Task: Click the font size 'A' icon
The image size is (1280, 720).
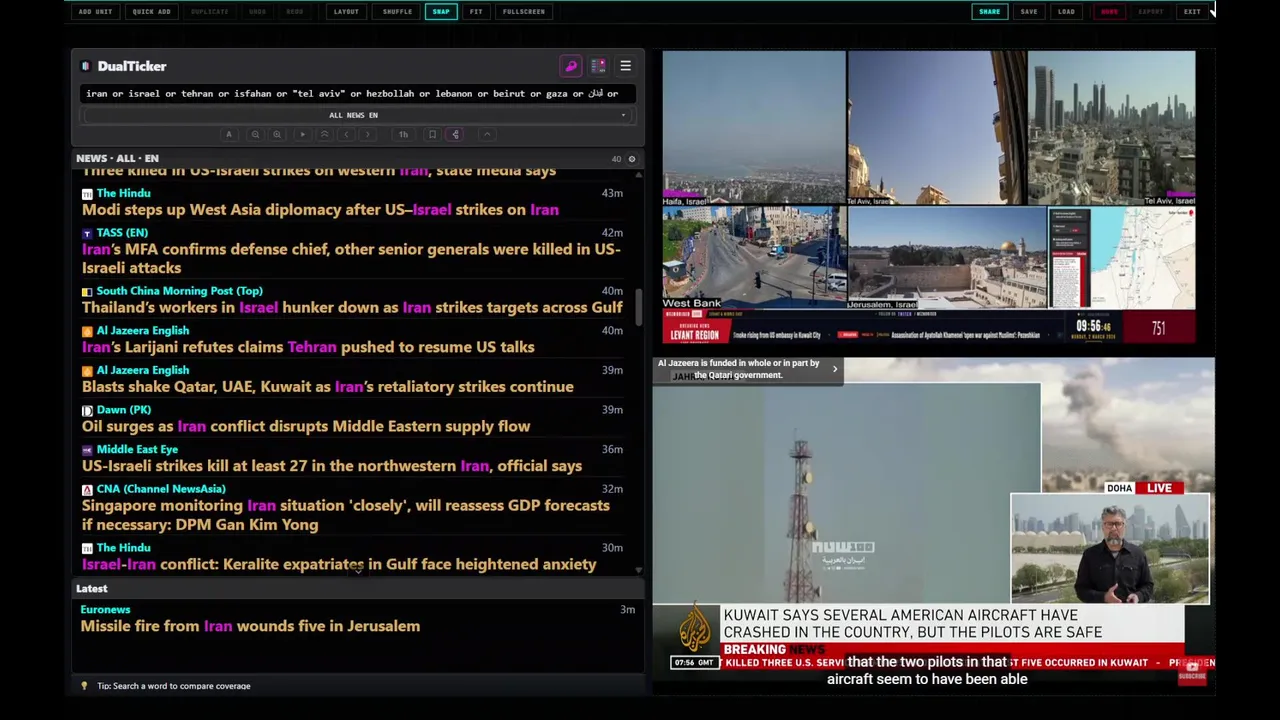Action: (229, 134)
